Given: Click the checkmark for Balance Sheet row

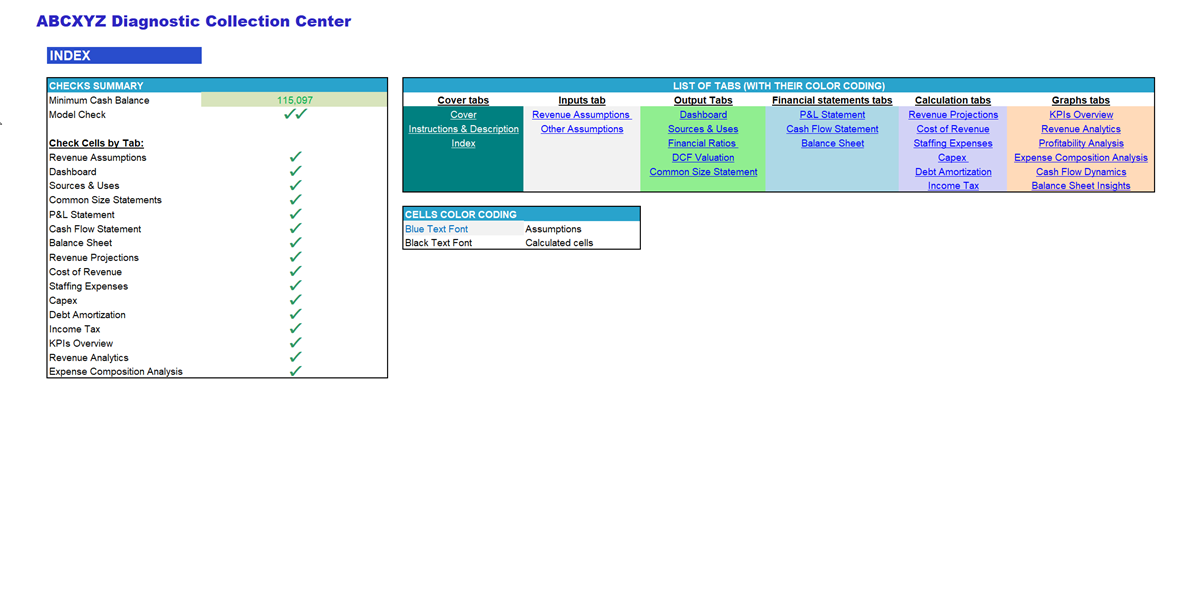Looking at the screenshot, I should click(x=295, y=243).
